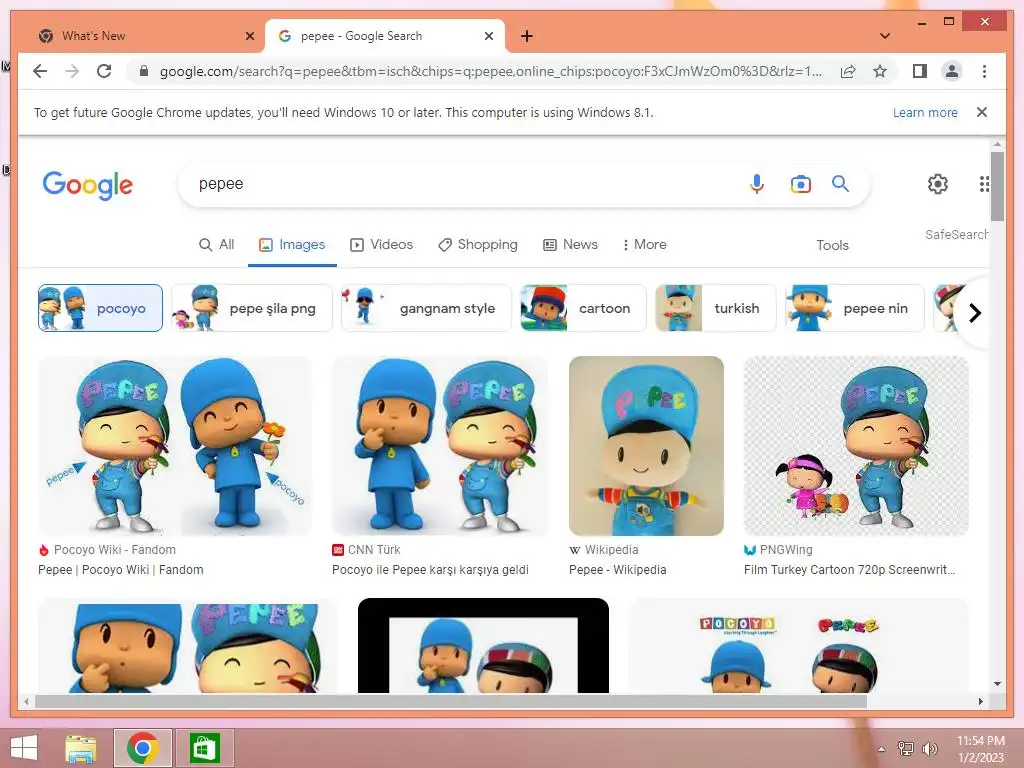View site information via padlock icon
Viewport: 1024px width, 768px height.
click(144, 71)
